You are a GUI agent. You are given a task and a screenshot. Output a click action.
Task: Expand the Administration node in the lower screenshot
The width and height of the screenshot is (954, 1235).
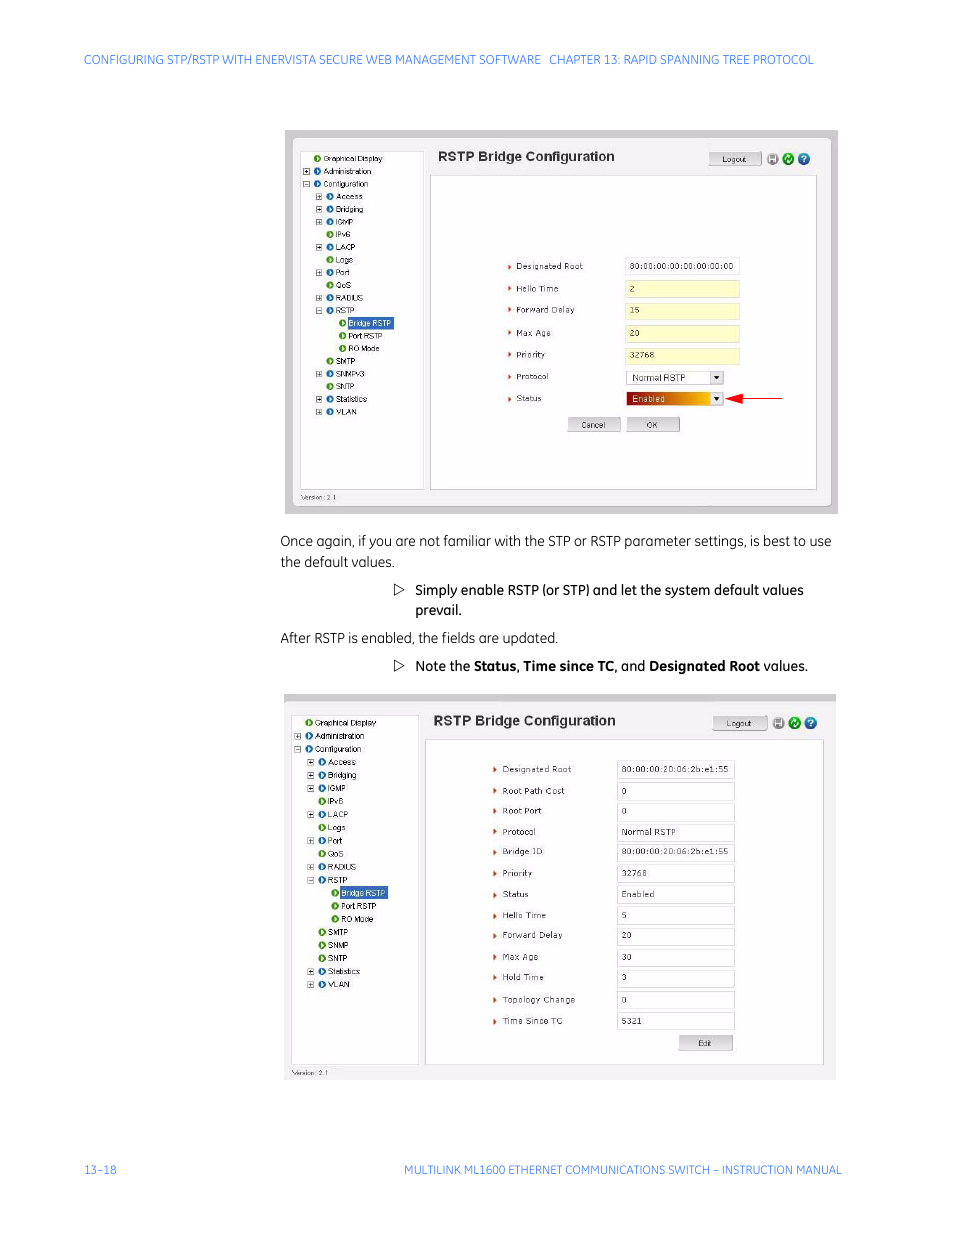pyautogui.click(x=298, y=736)
